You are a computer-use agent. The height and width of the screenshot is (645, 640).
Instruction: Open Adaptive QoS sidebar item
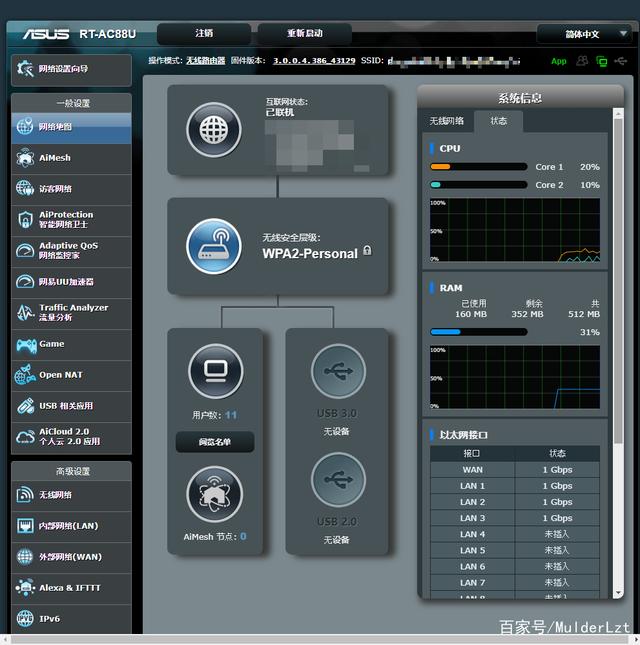click(x=72, y=251)
